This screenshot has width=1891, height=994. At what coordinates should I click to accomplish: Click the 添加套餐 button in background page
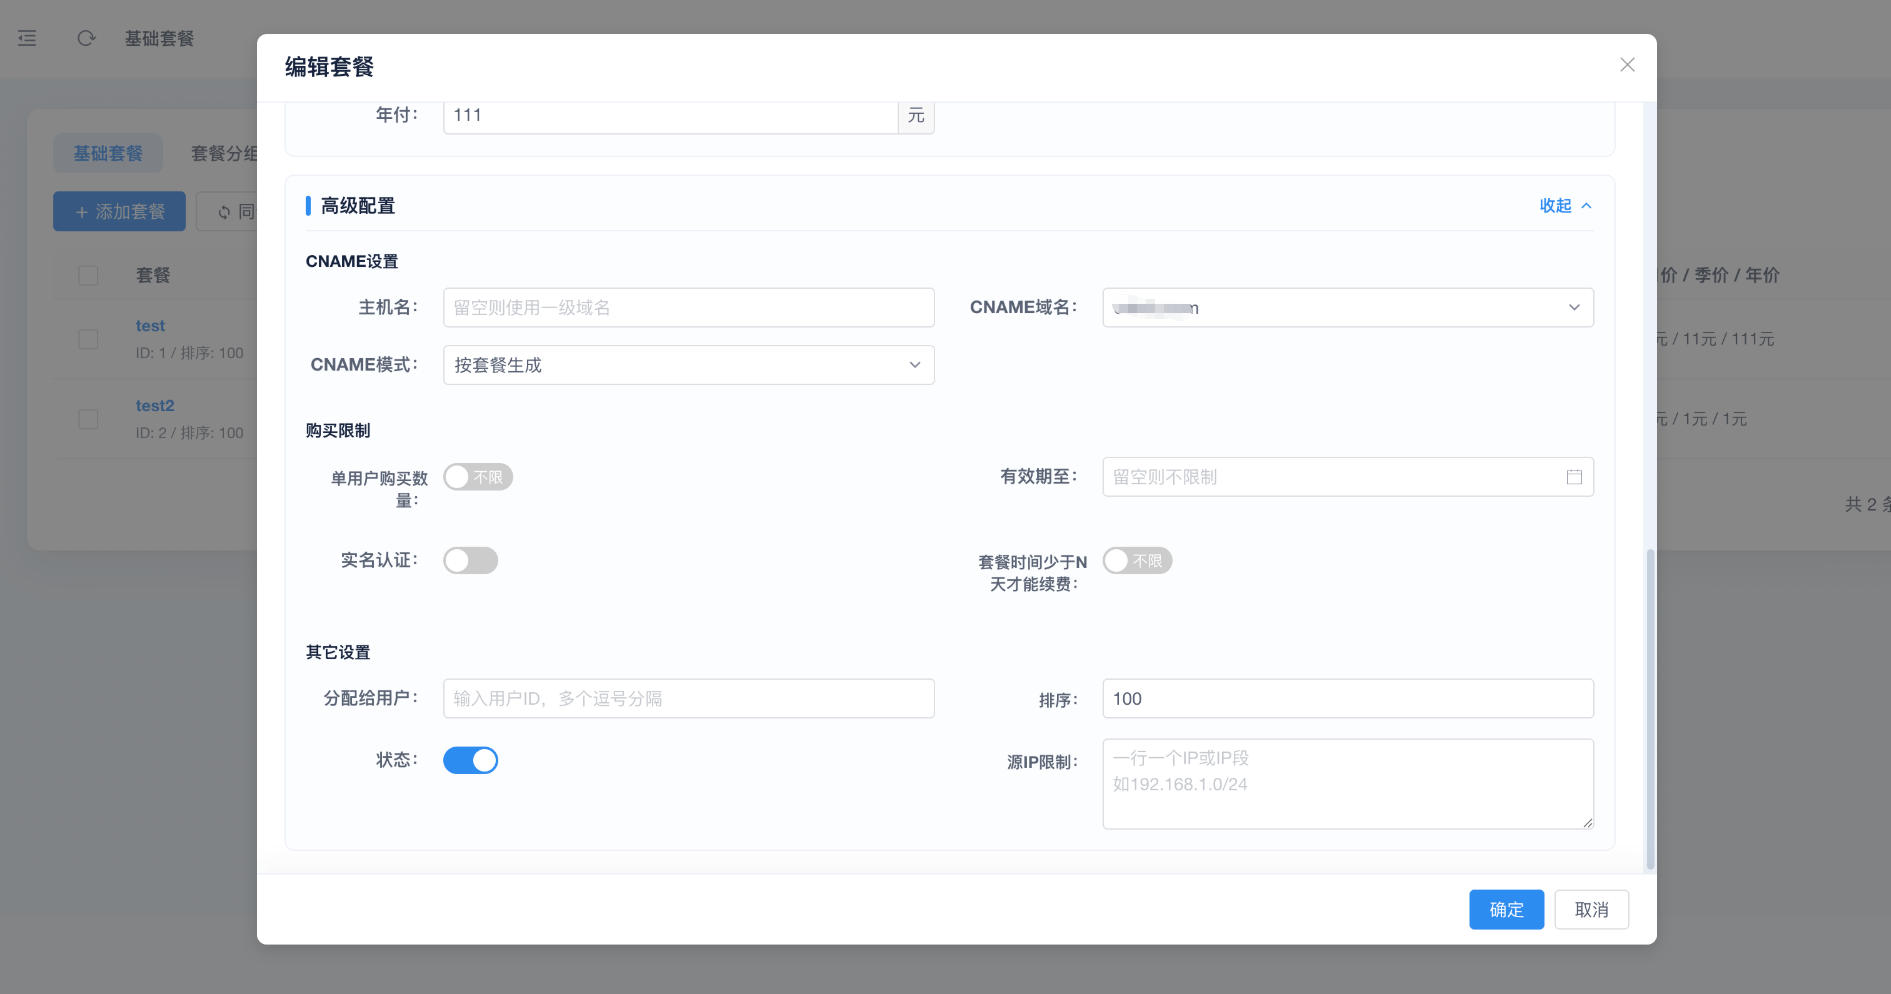click(119, 211)
